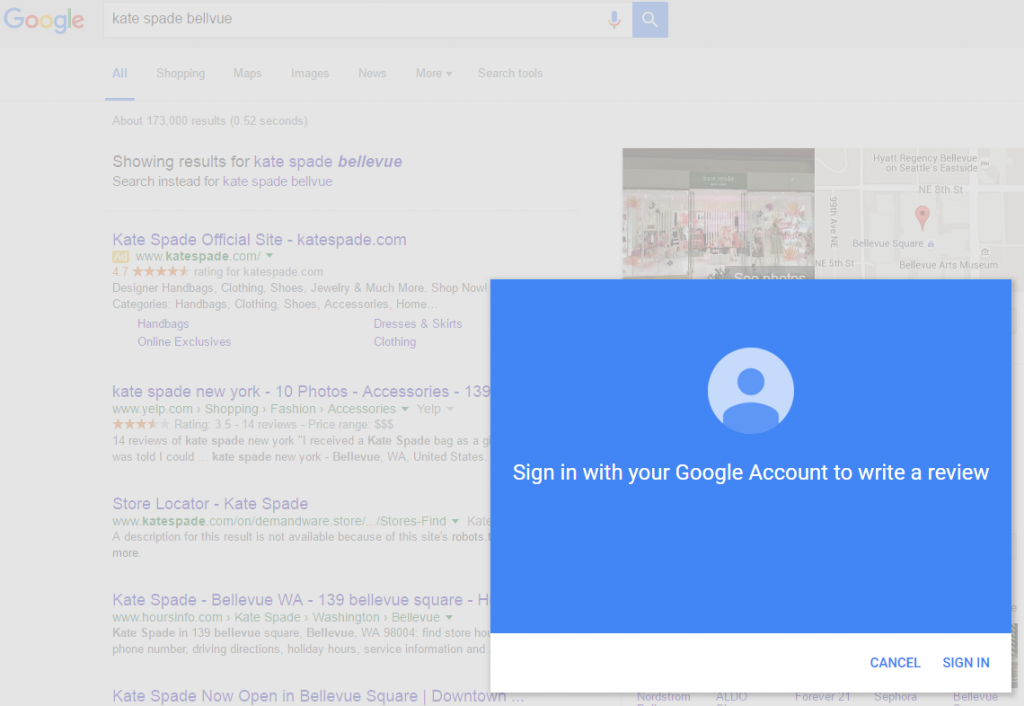Click the red map pin marker
This screenshot has height=706, width=1024.
[922, 216]
